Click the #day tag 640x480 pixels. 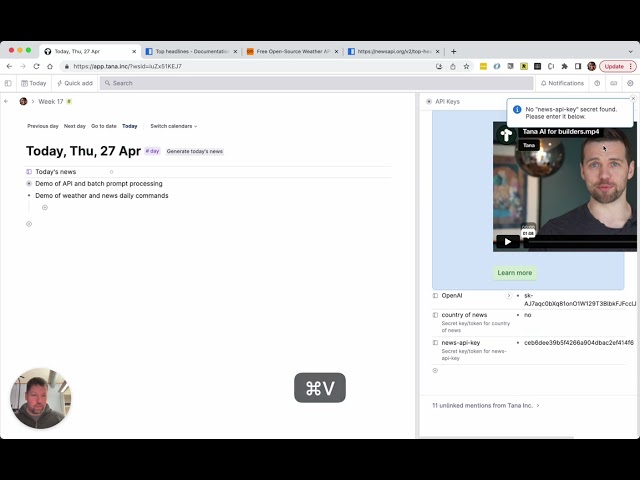pyautogui.click(x=152, y=151)
